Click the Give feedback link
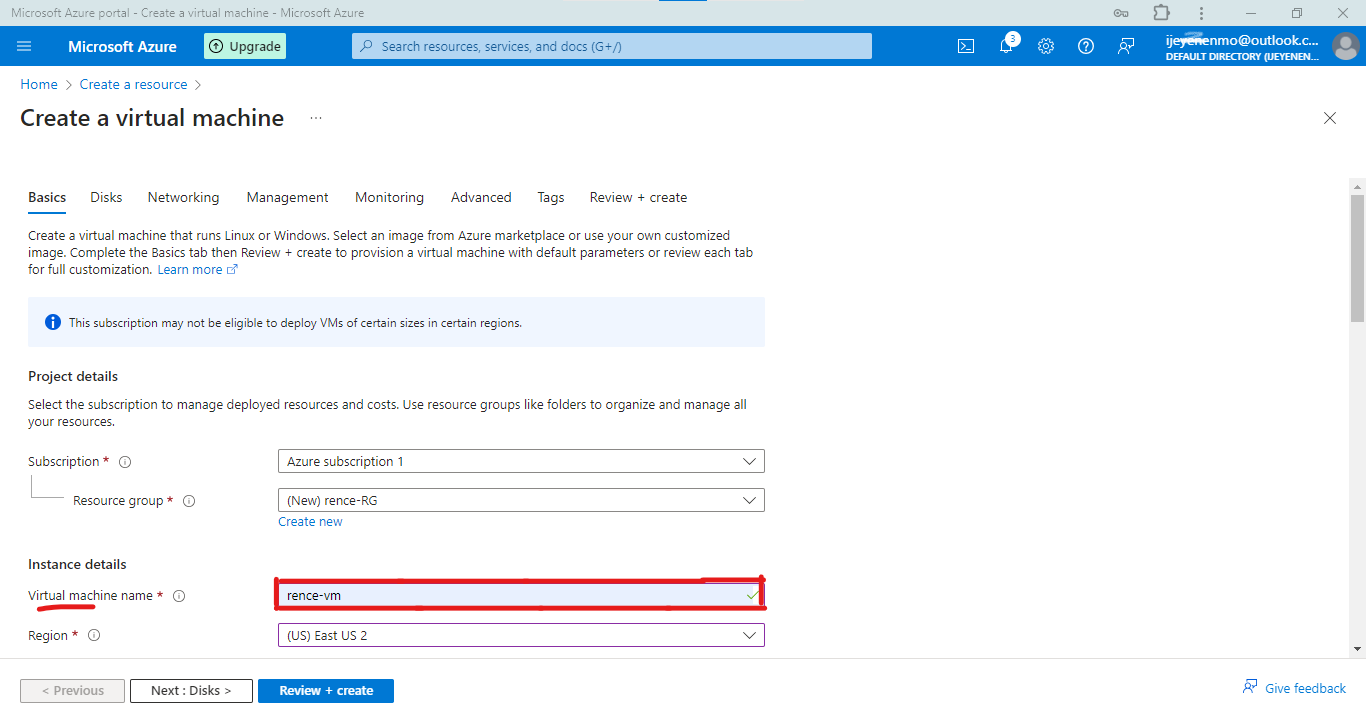Screen dimensions: 1366x728 (1306, 688)
